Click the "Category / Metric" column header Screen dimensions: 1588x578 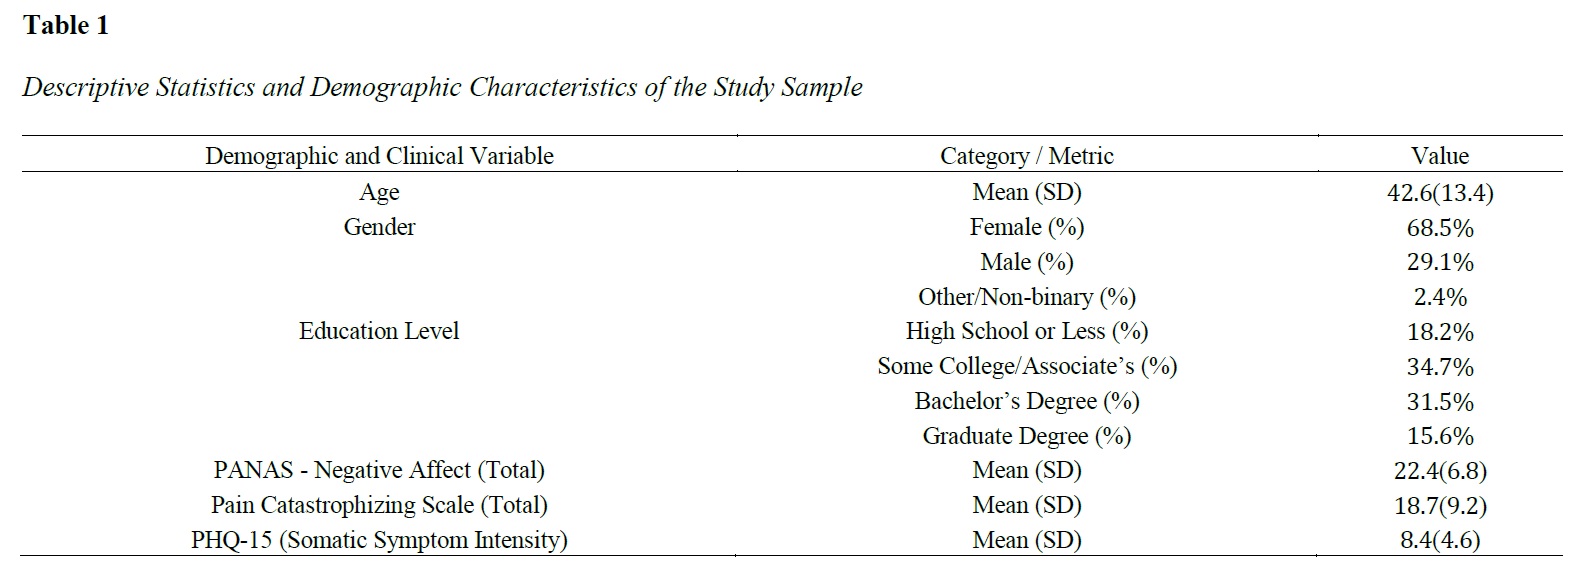pos(1026,156)
